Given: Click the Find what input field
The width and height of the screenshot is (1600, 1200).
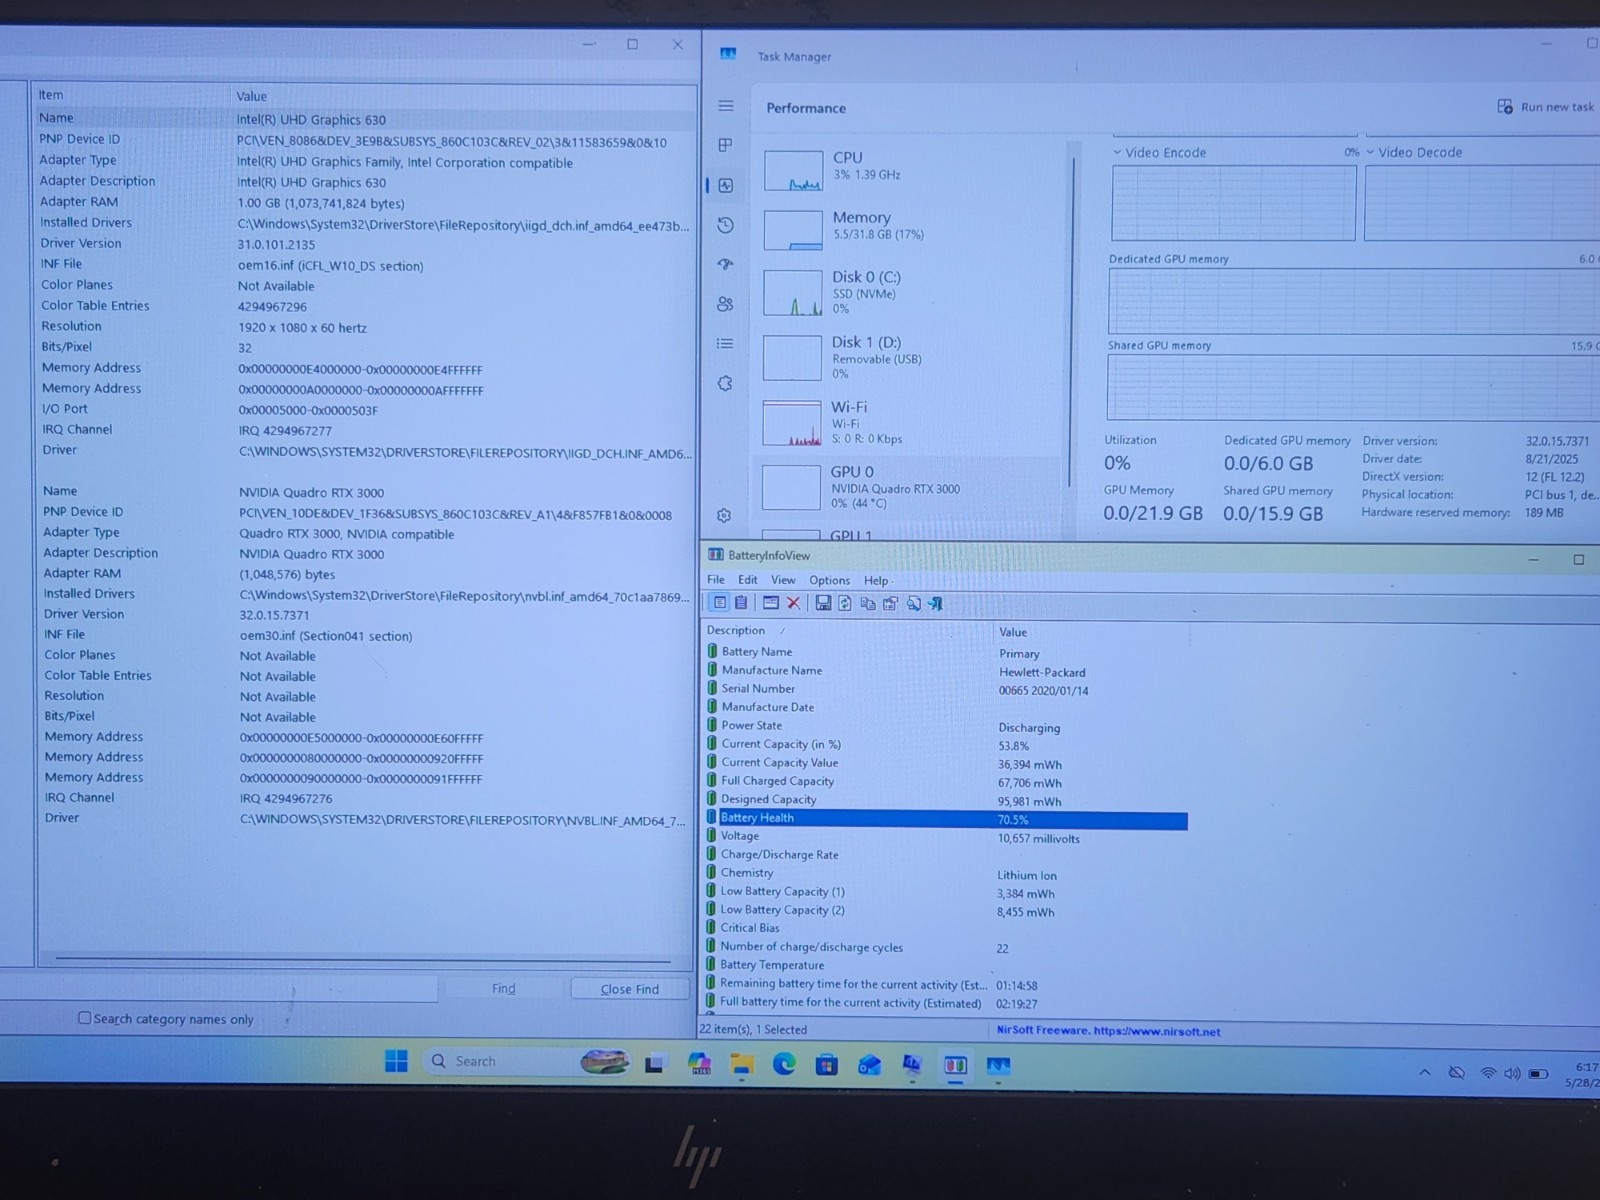Looking at the screenshot, I should pyautogui.click(x=218, y=989).
